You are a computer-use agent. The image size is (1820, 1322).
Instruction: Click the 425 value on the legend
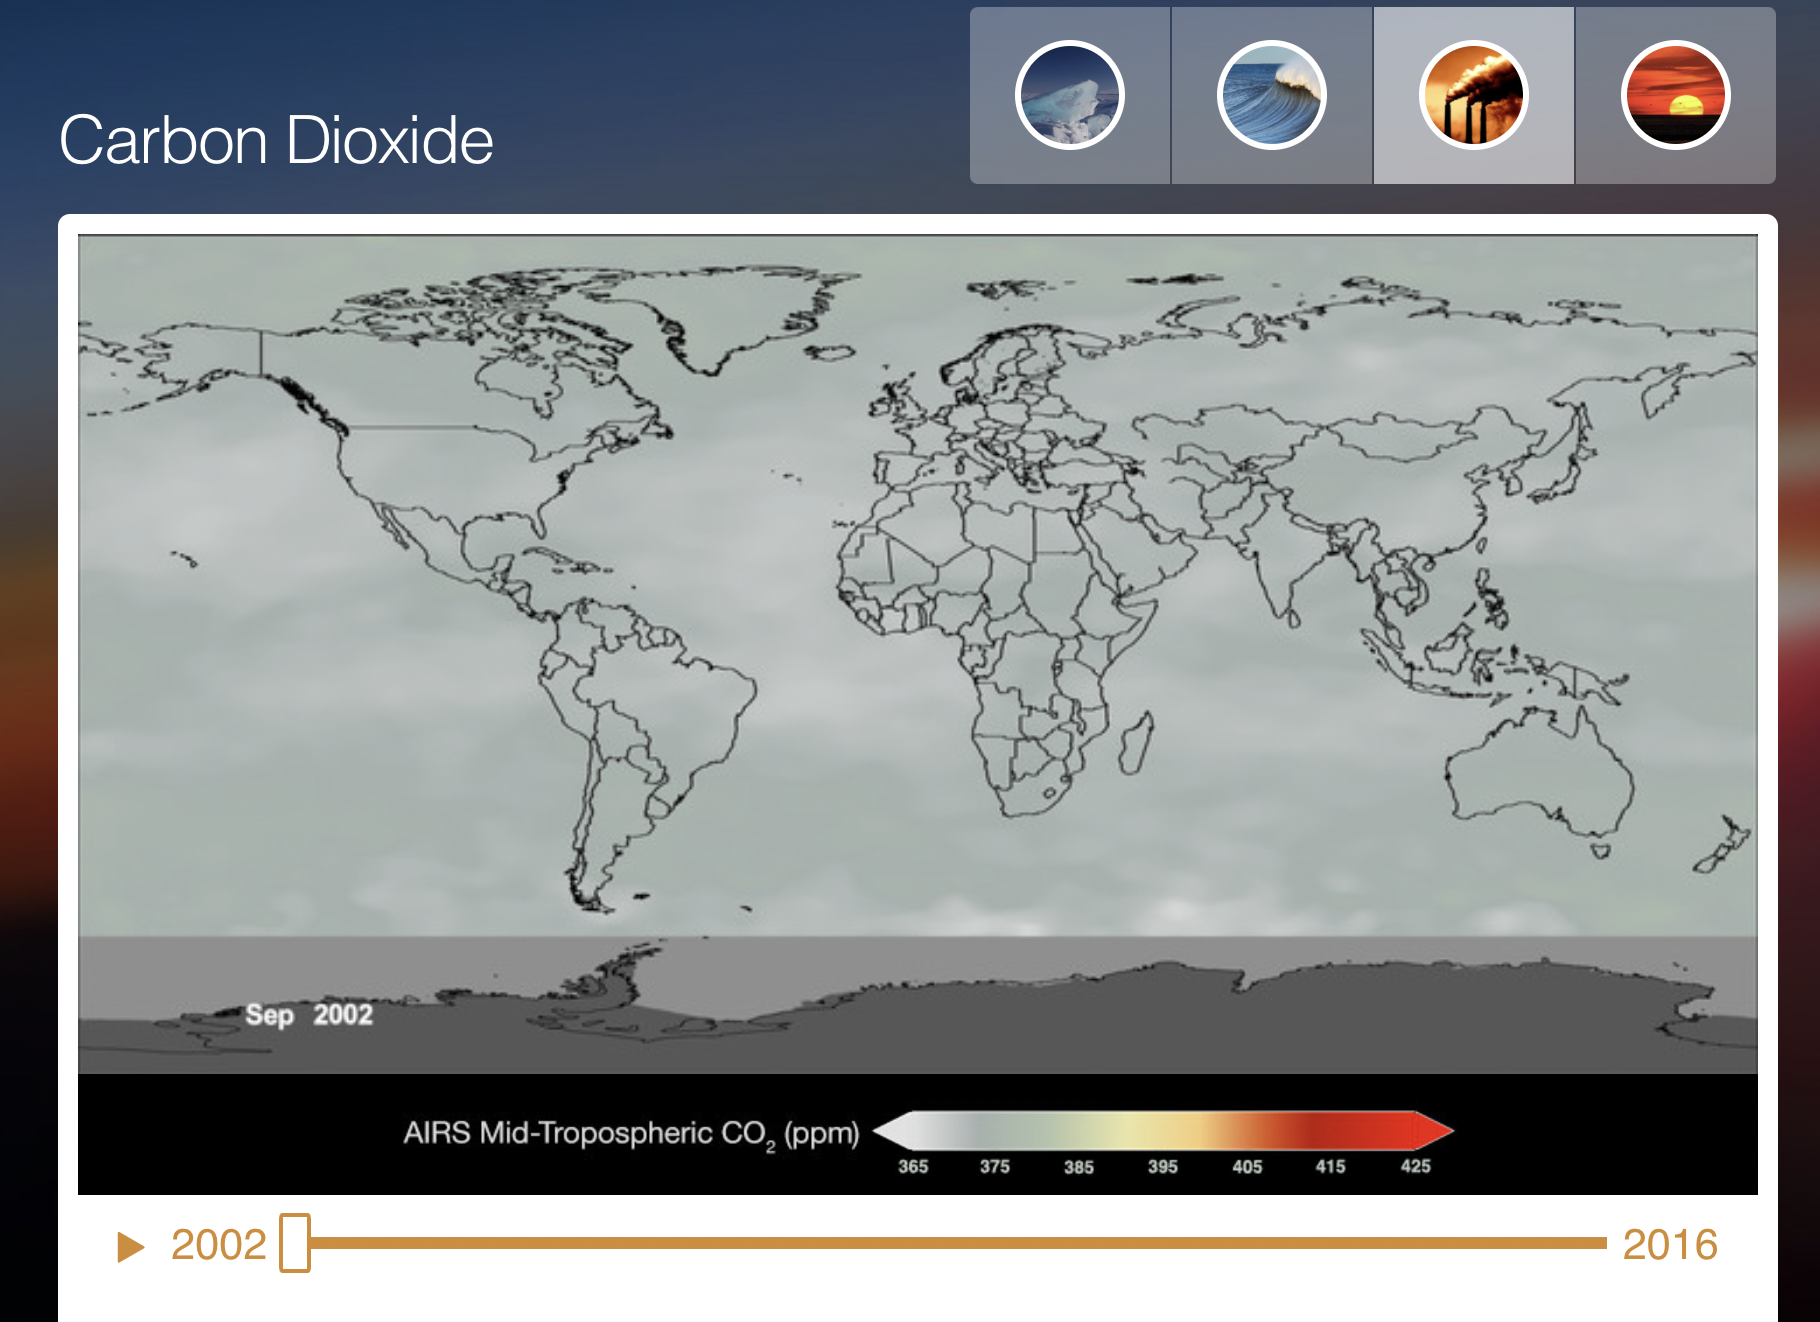[1415, 1167]
